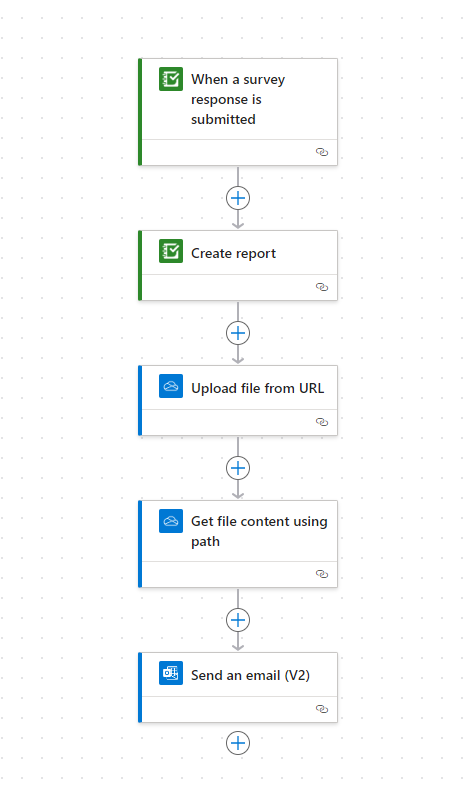
Task: Click OneDrive icon on Get file content
Action: coord(171,521)
